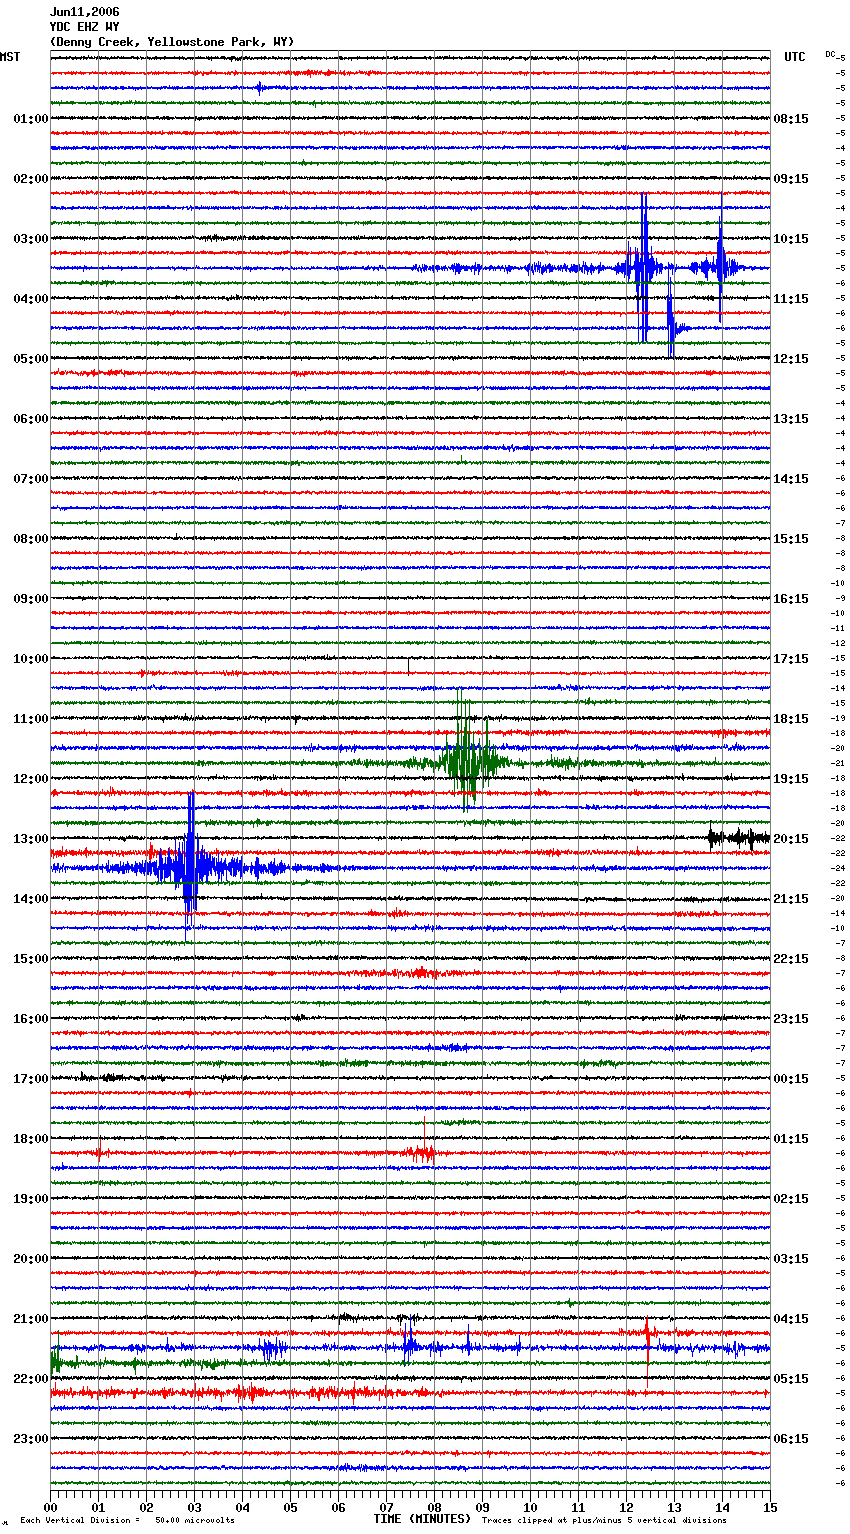
Task: Select the 13:00 MST hour label
Action: coord(30,839)
